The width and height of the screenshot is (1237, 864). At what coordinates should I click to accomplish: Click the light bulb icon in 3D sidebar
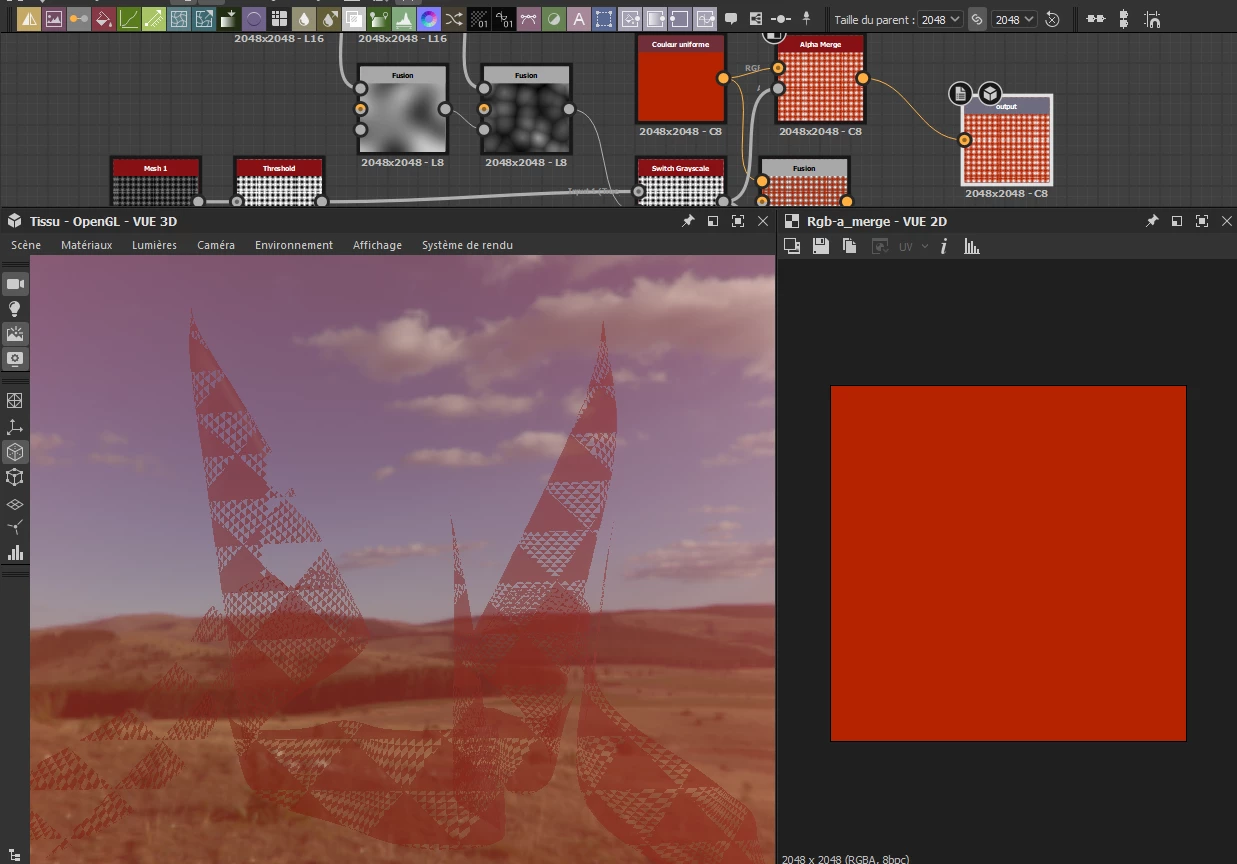15,309
